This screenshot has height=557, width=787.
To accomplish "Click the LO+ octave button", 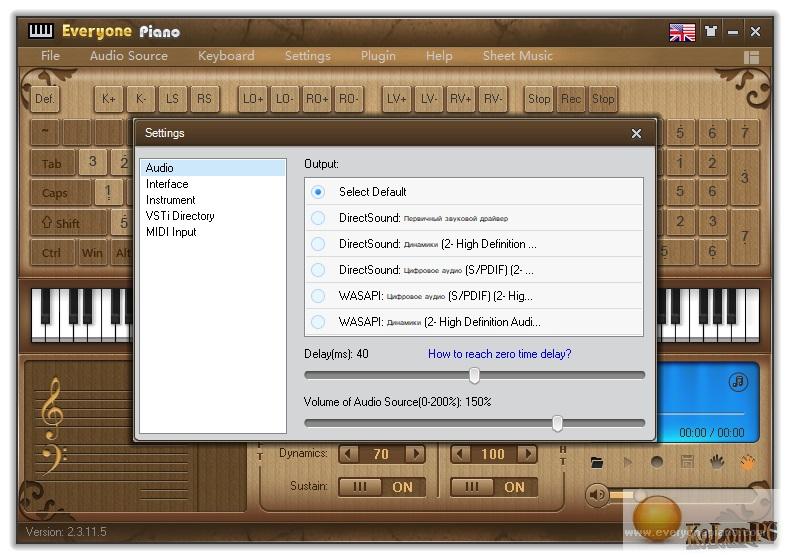I will coord(252,99).
